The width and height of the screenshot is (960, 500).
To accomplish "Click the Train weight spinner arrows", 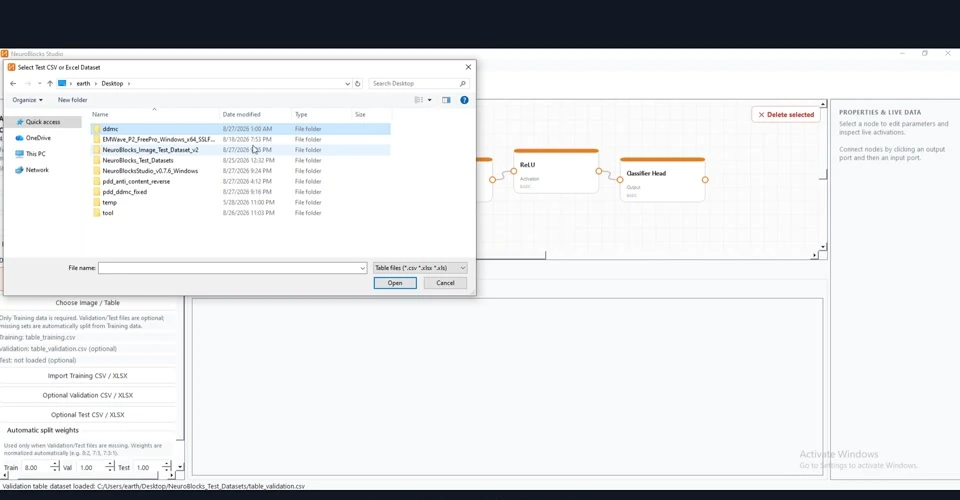I will 55,467.
